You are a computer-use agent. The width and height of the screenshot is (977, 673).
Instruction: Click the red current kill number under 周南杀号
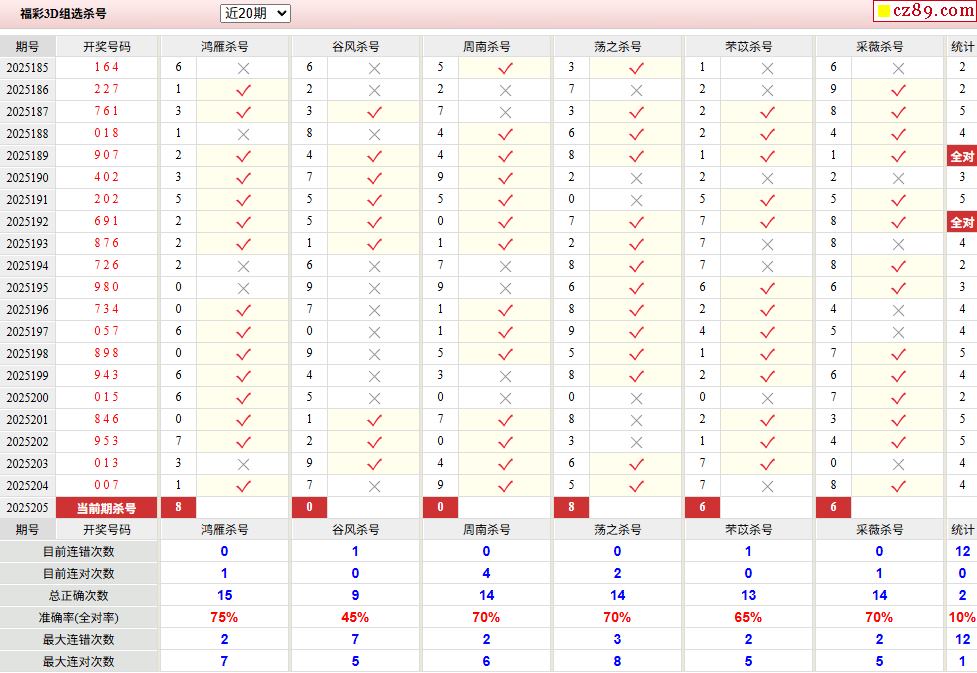click(x=440, y=507)
